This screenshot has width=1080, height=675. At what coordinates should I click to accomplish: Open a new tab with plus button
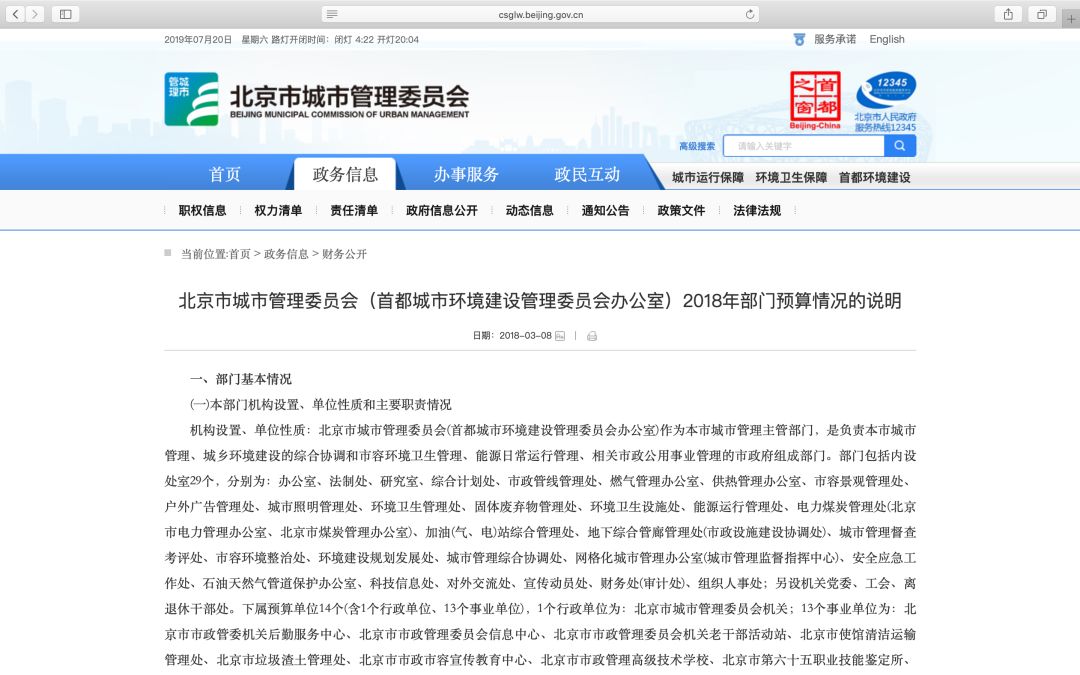click(x=1070, y=19)
